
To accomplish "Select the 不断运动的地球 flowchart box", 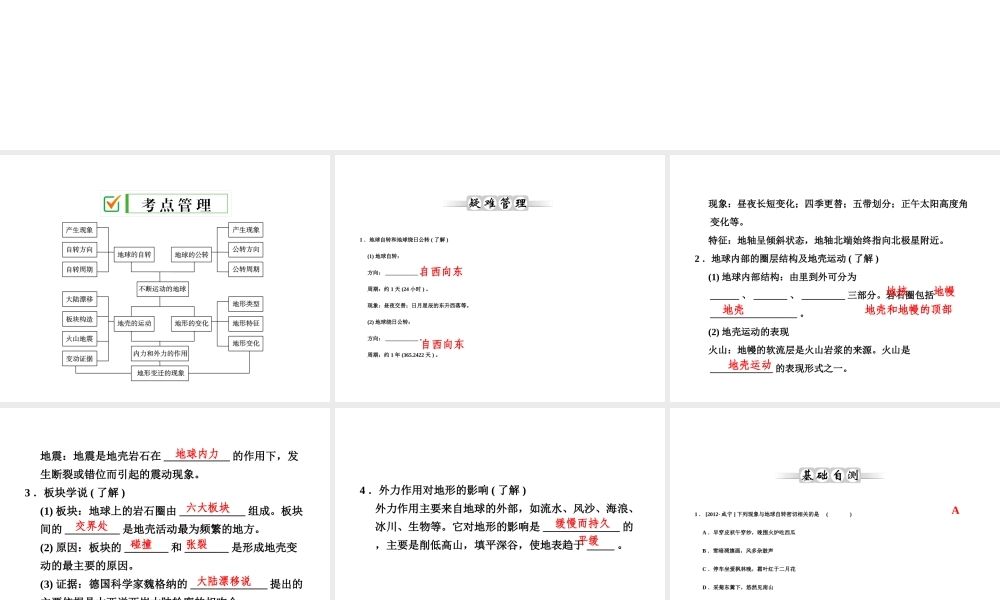I will point(163,289).
